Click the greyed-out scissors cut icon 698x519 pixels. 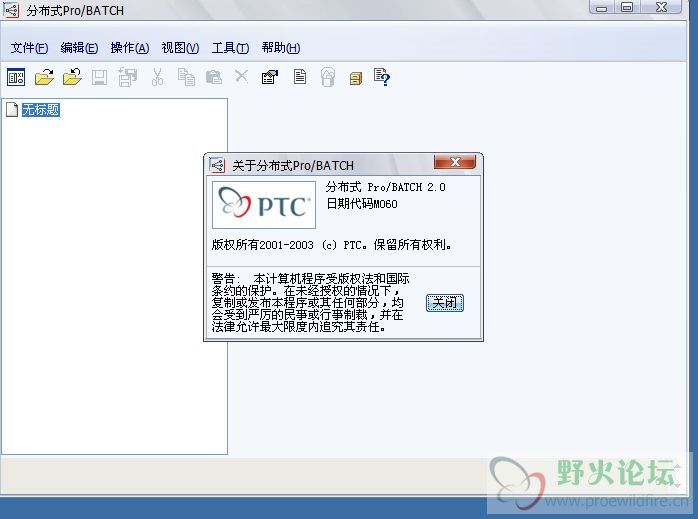157,77
